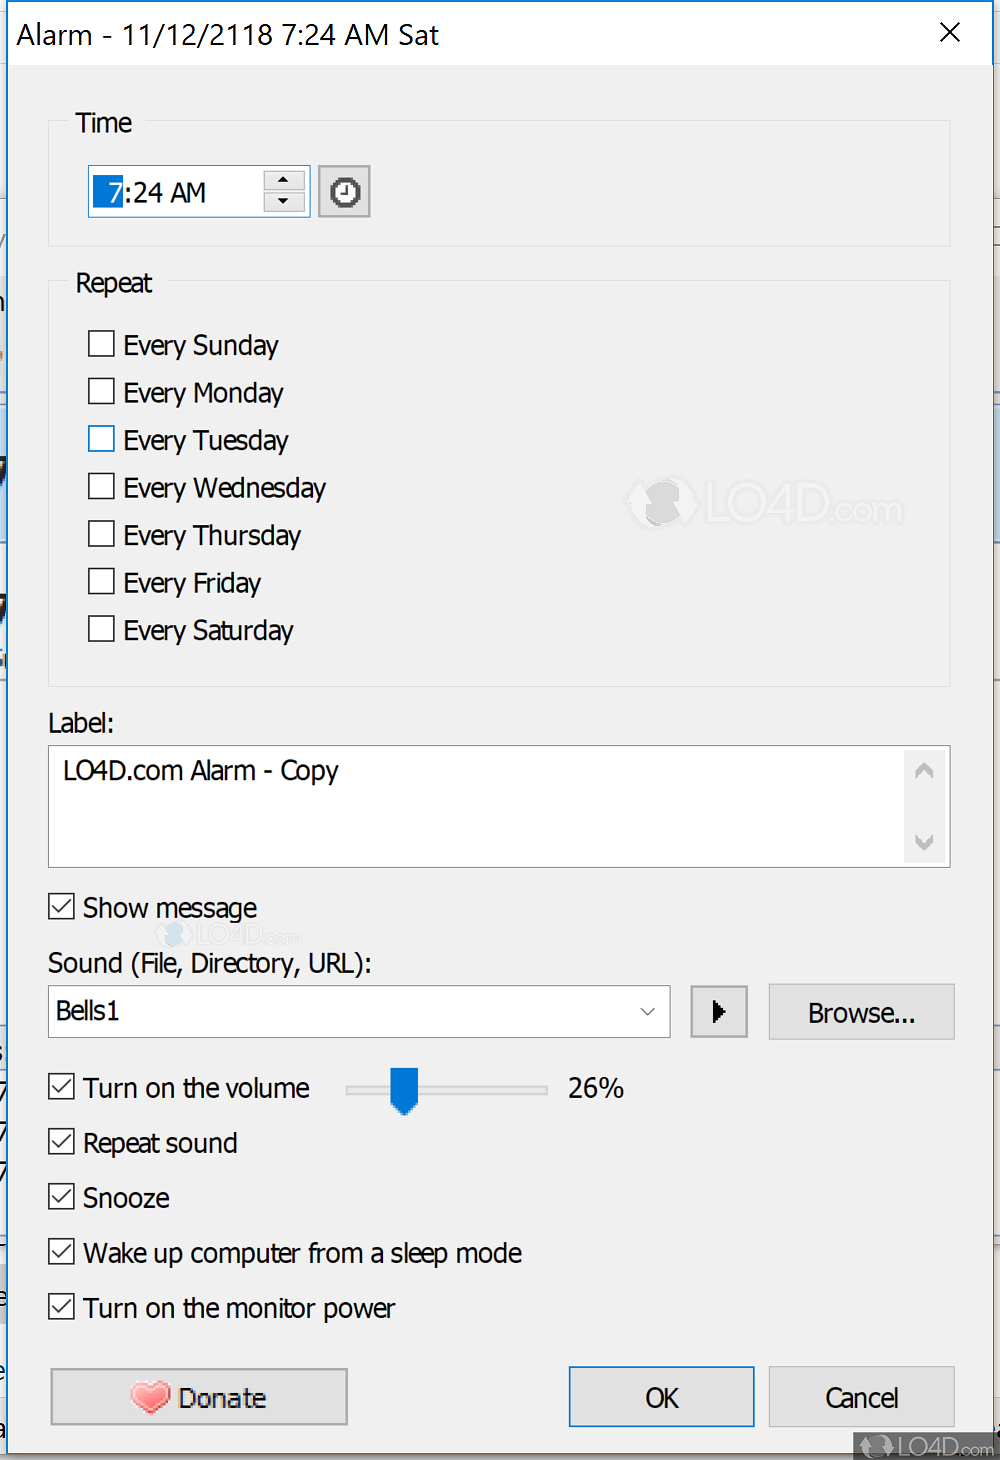
Task: Open the Browse file dialog for sound
Action: click(861, 1012)
